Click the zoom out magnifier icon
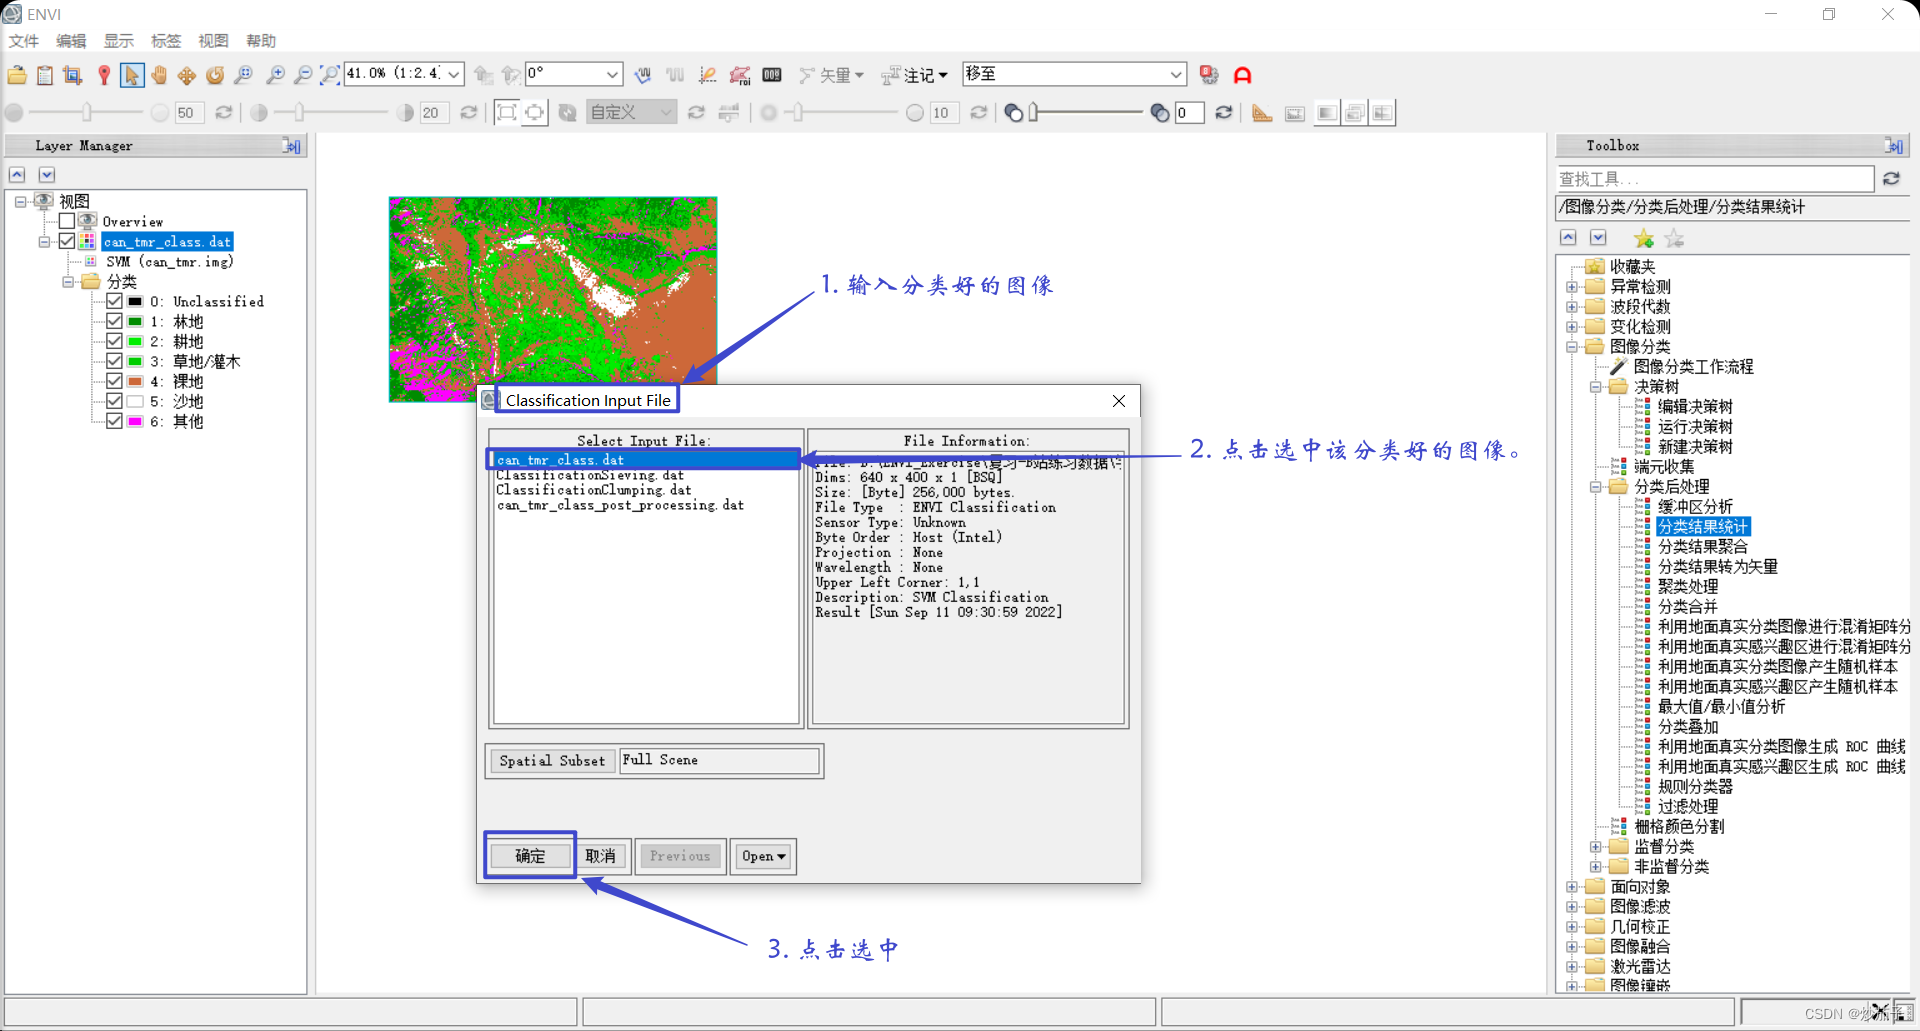The image size is (1920, 1031). [x=302, y=75]
